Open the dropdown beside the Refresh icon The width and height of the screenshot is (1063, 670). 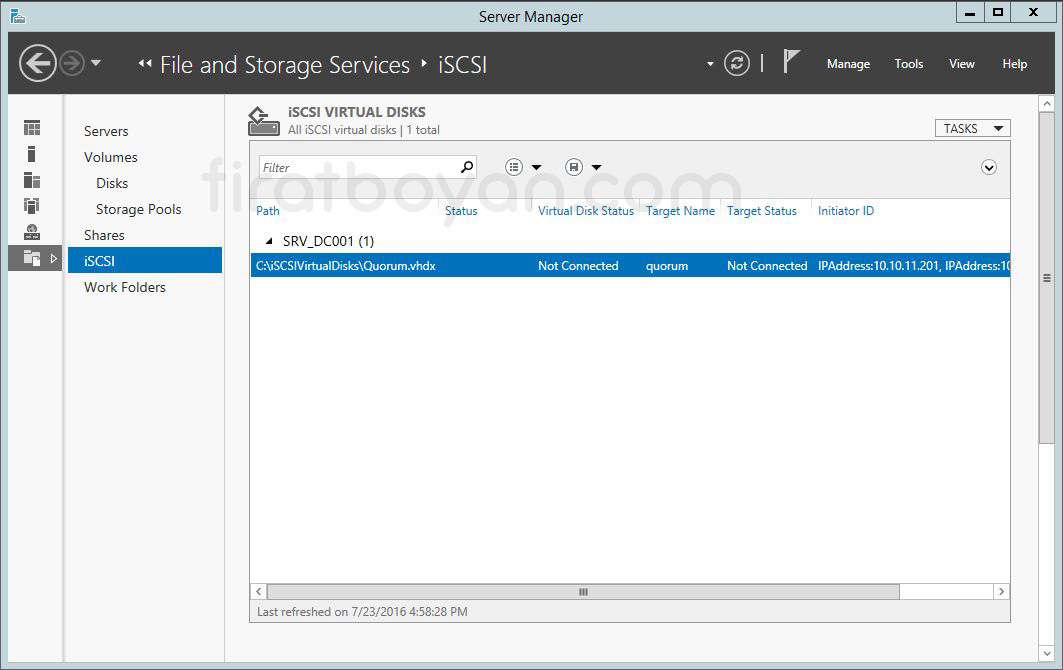[x=710, y=64]
